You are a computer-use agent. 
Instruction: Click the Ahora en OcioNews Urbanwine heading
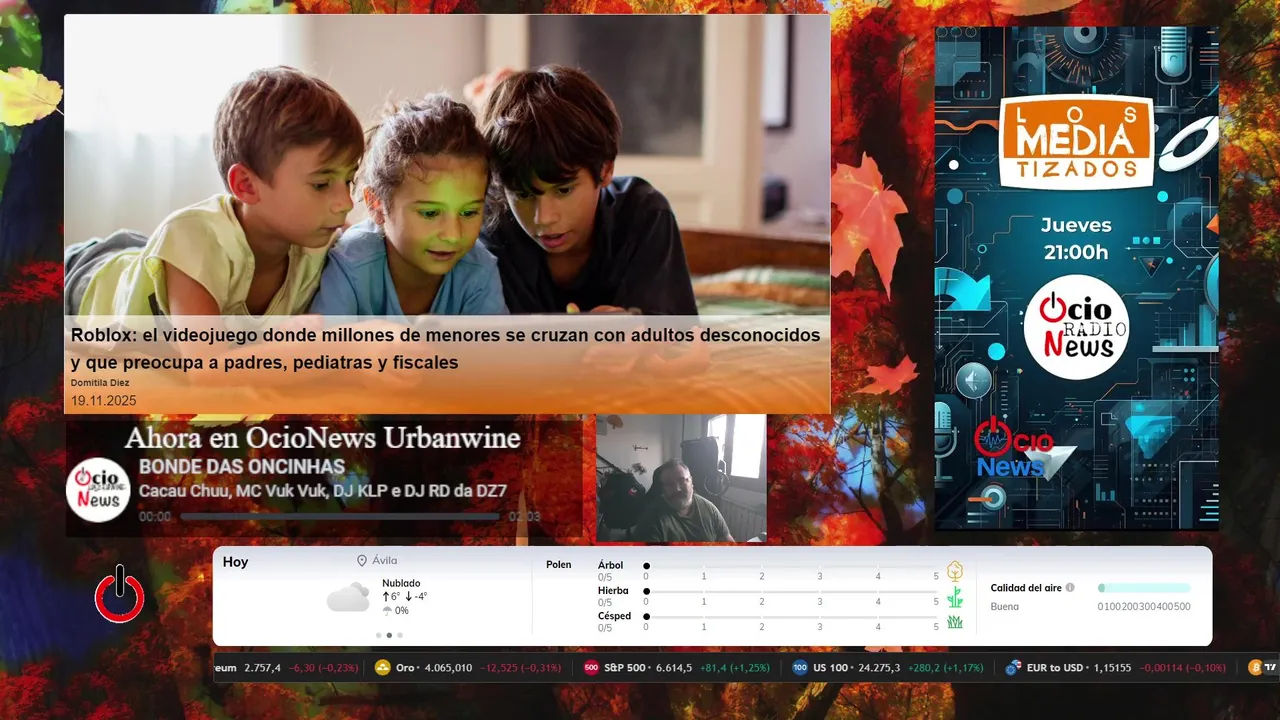[x=322, y=438]
